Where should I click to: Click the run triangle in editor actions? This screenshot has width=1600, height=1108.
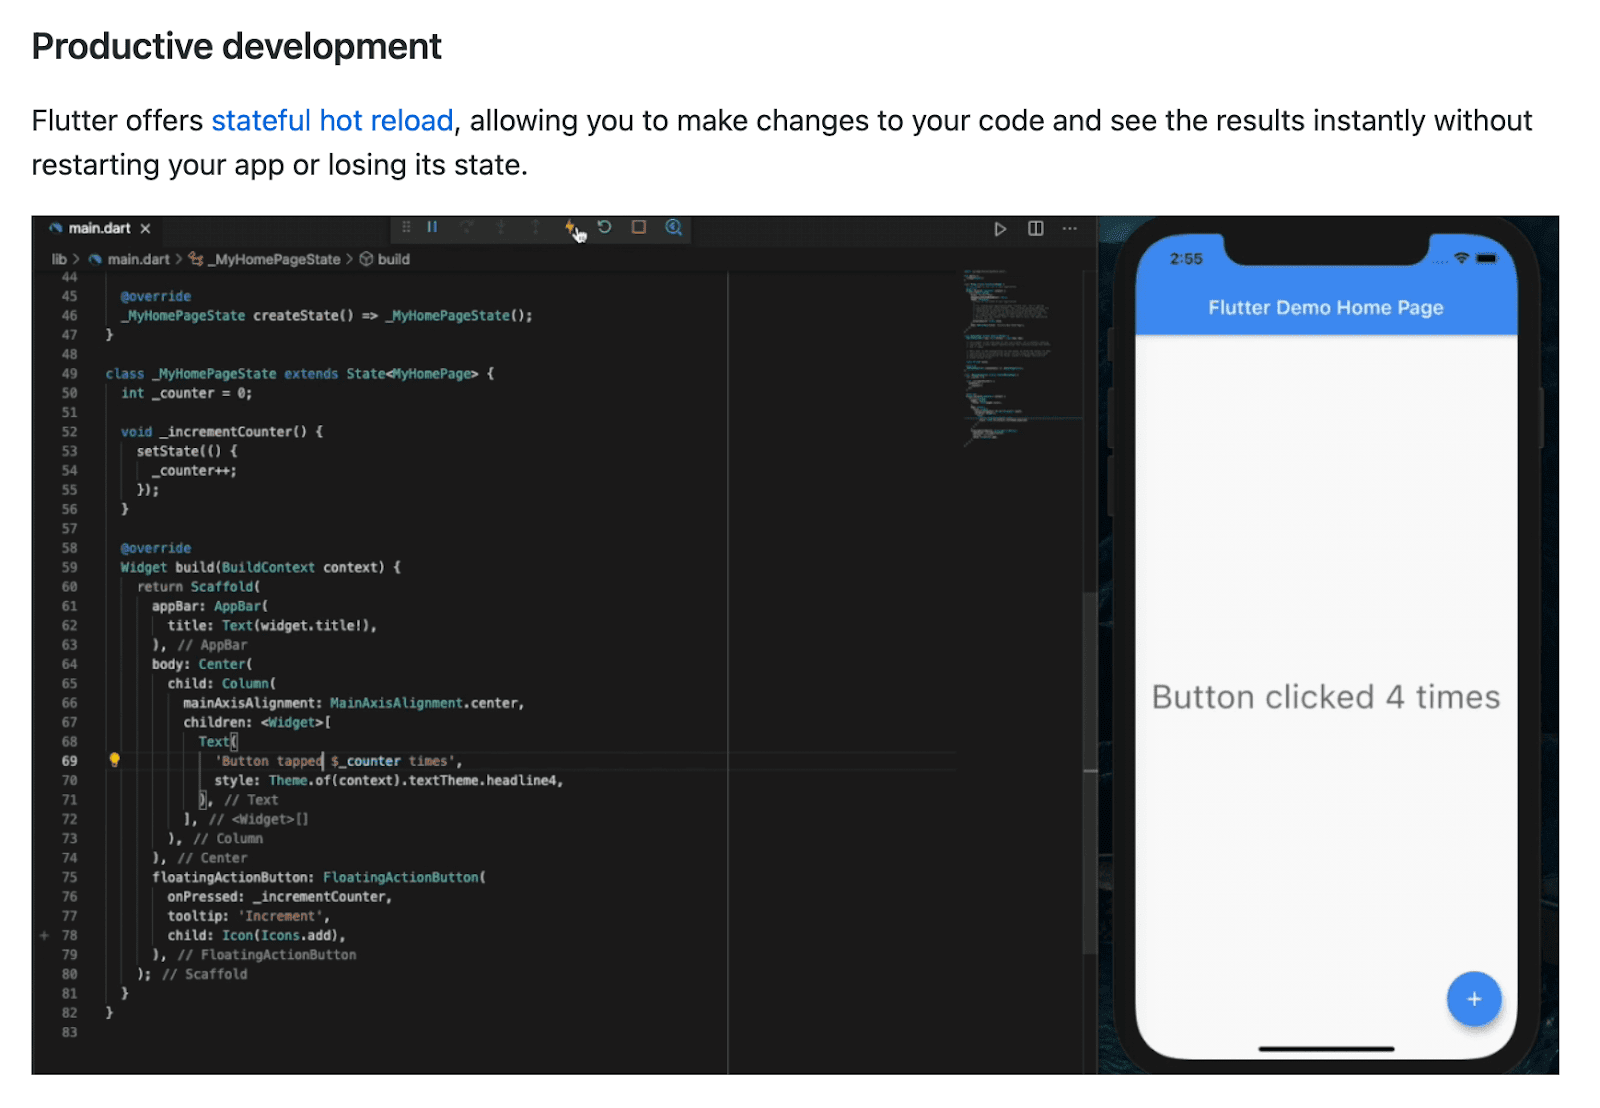pyautogui.click(x=1000, y=229)
